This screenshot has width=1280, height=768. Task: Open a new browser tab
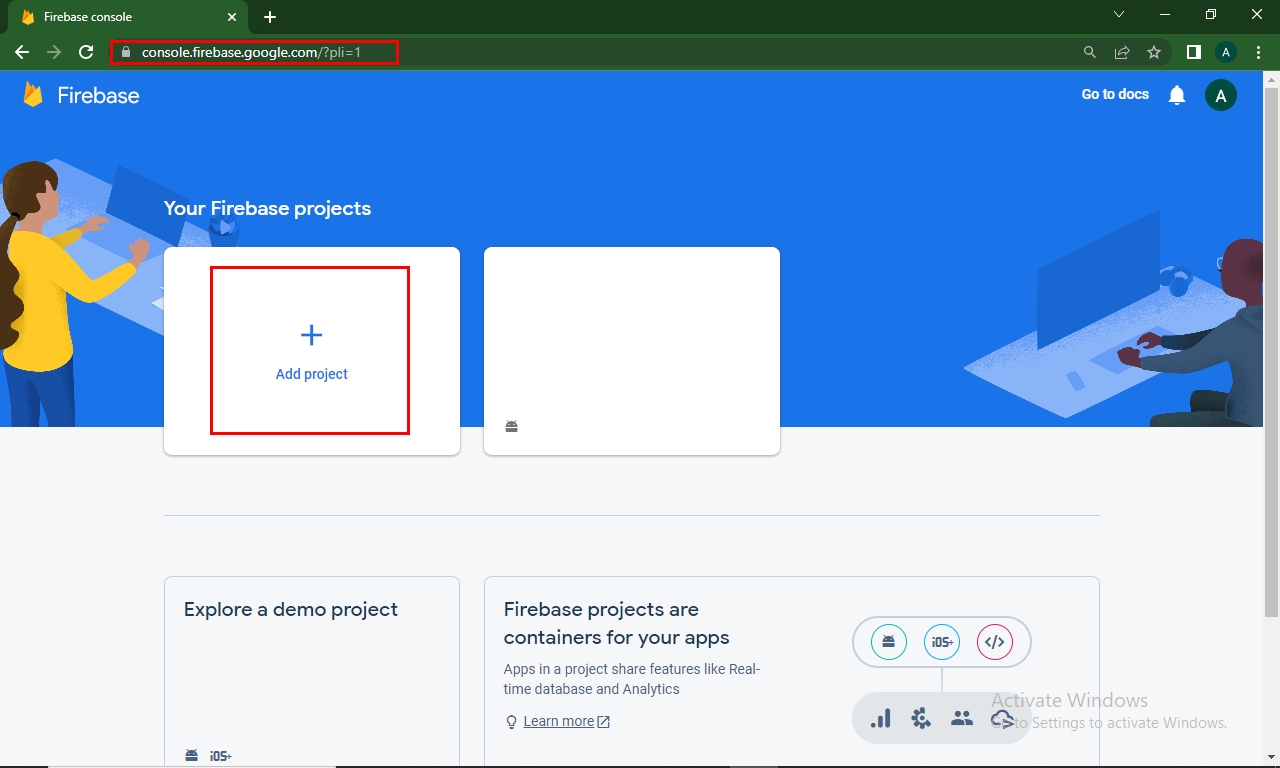point(270,17)
